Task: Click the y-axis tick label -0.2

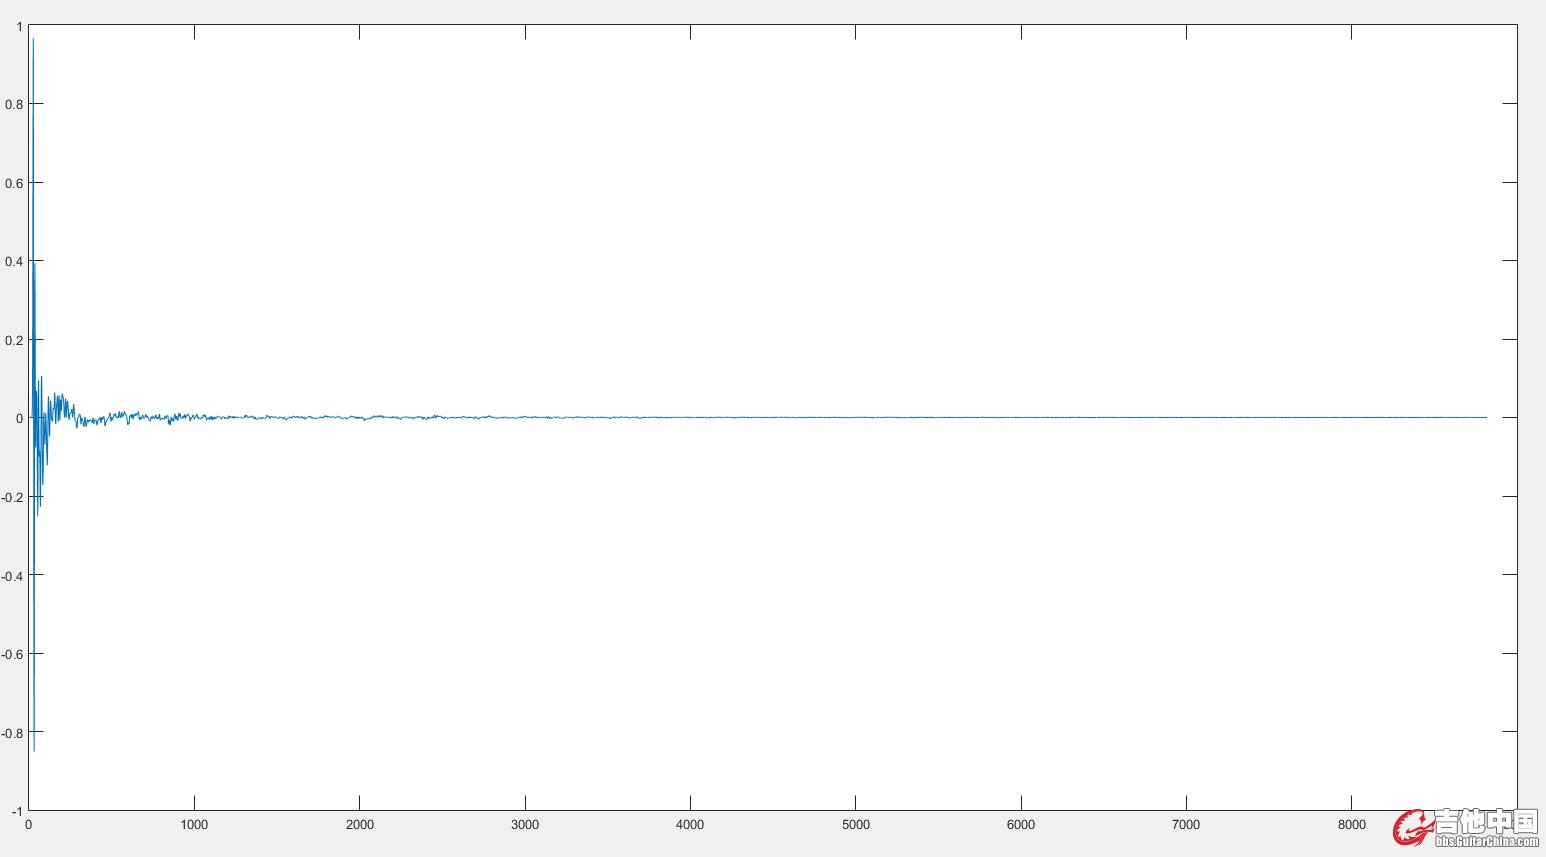Action: click(x=12, y=497)
